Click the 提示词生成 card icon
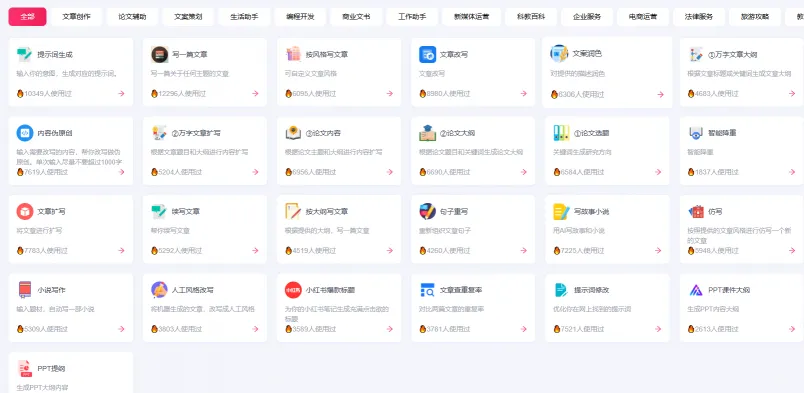This screenshot has height=393, width=804. tap(25, 54)
